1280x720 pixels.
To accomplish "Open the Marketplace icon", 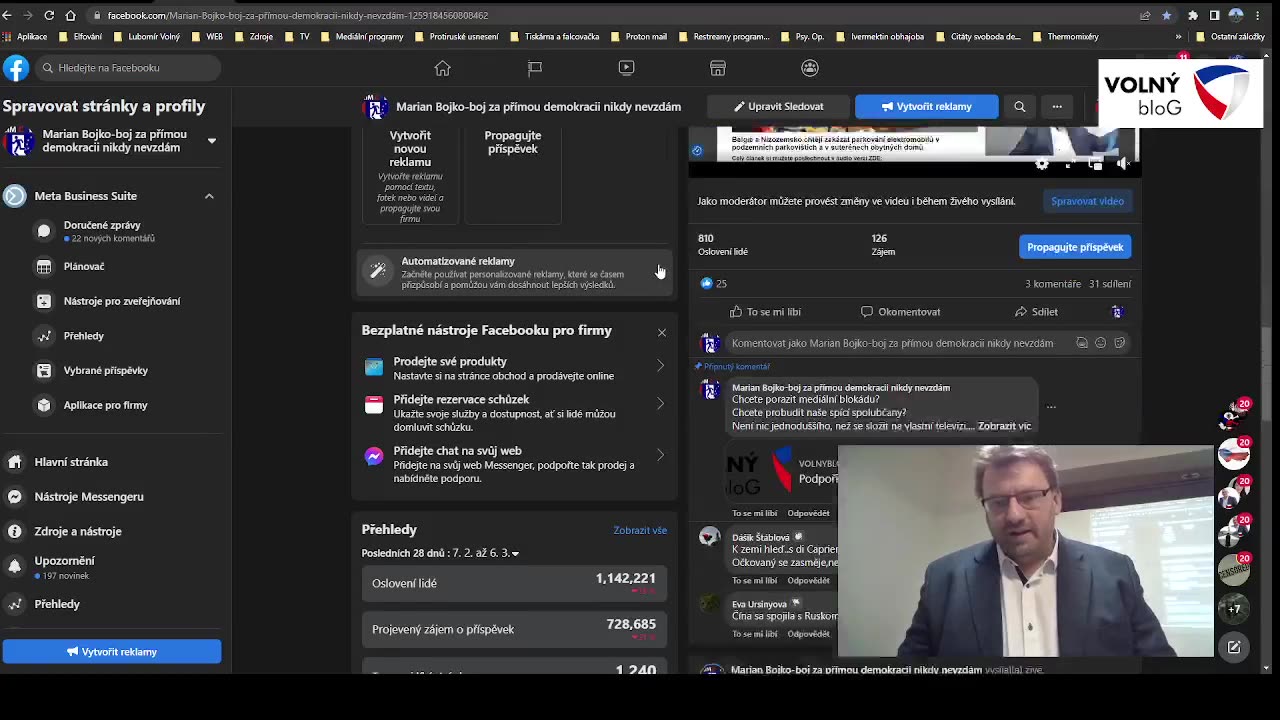I will (x=718, y=68).
